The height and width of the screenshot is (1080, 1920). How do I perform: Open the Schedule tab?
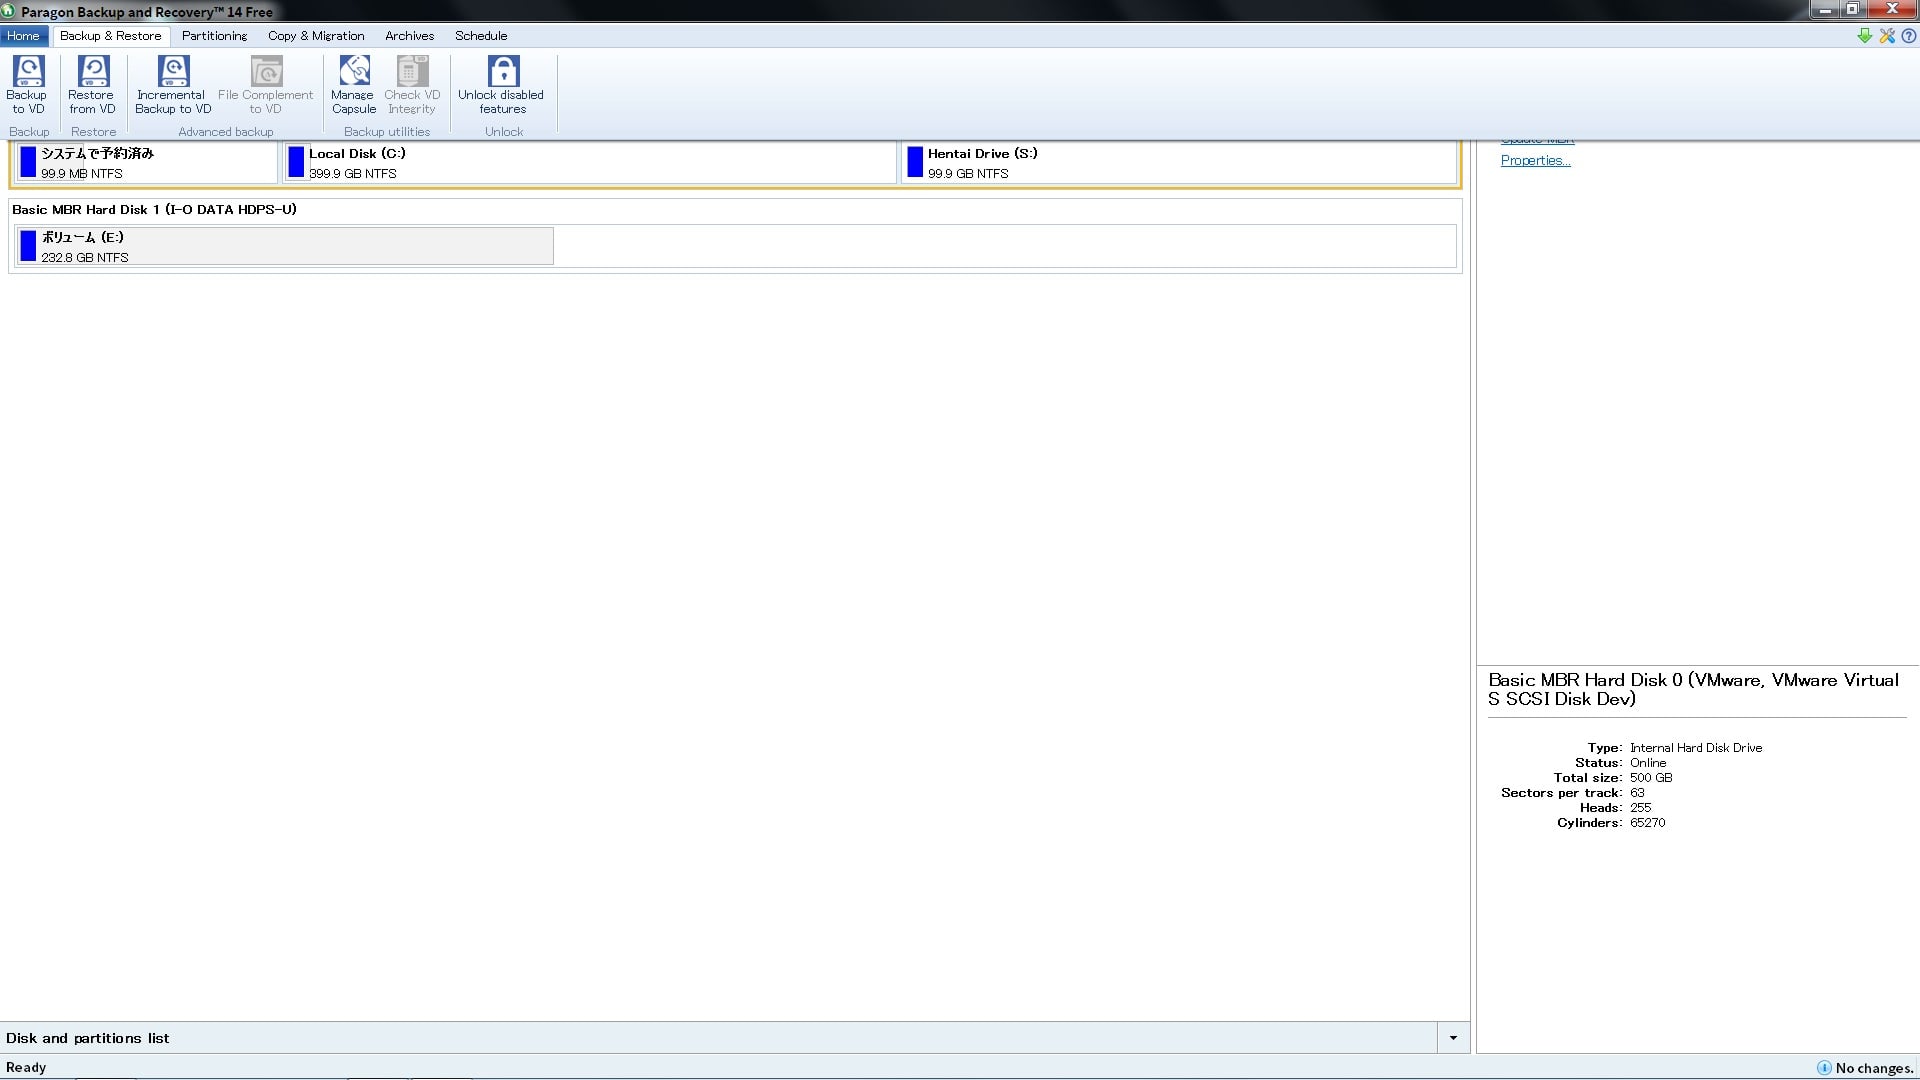(481, 36)
